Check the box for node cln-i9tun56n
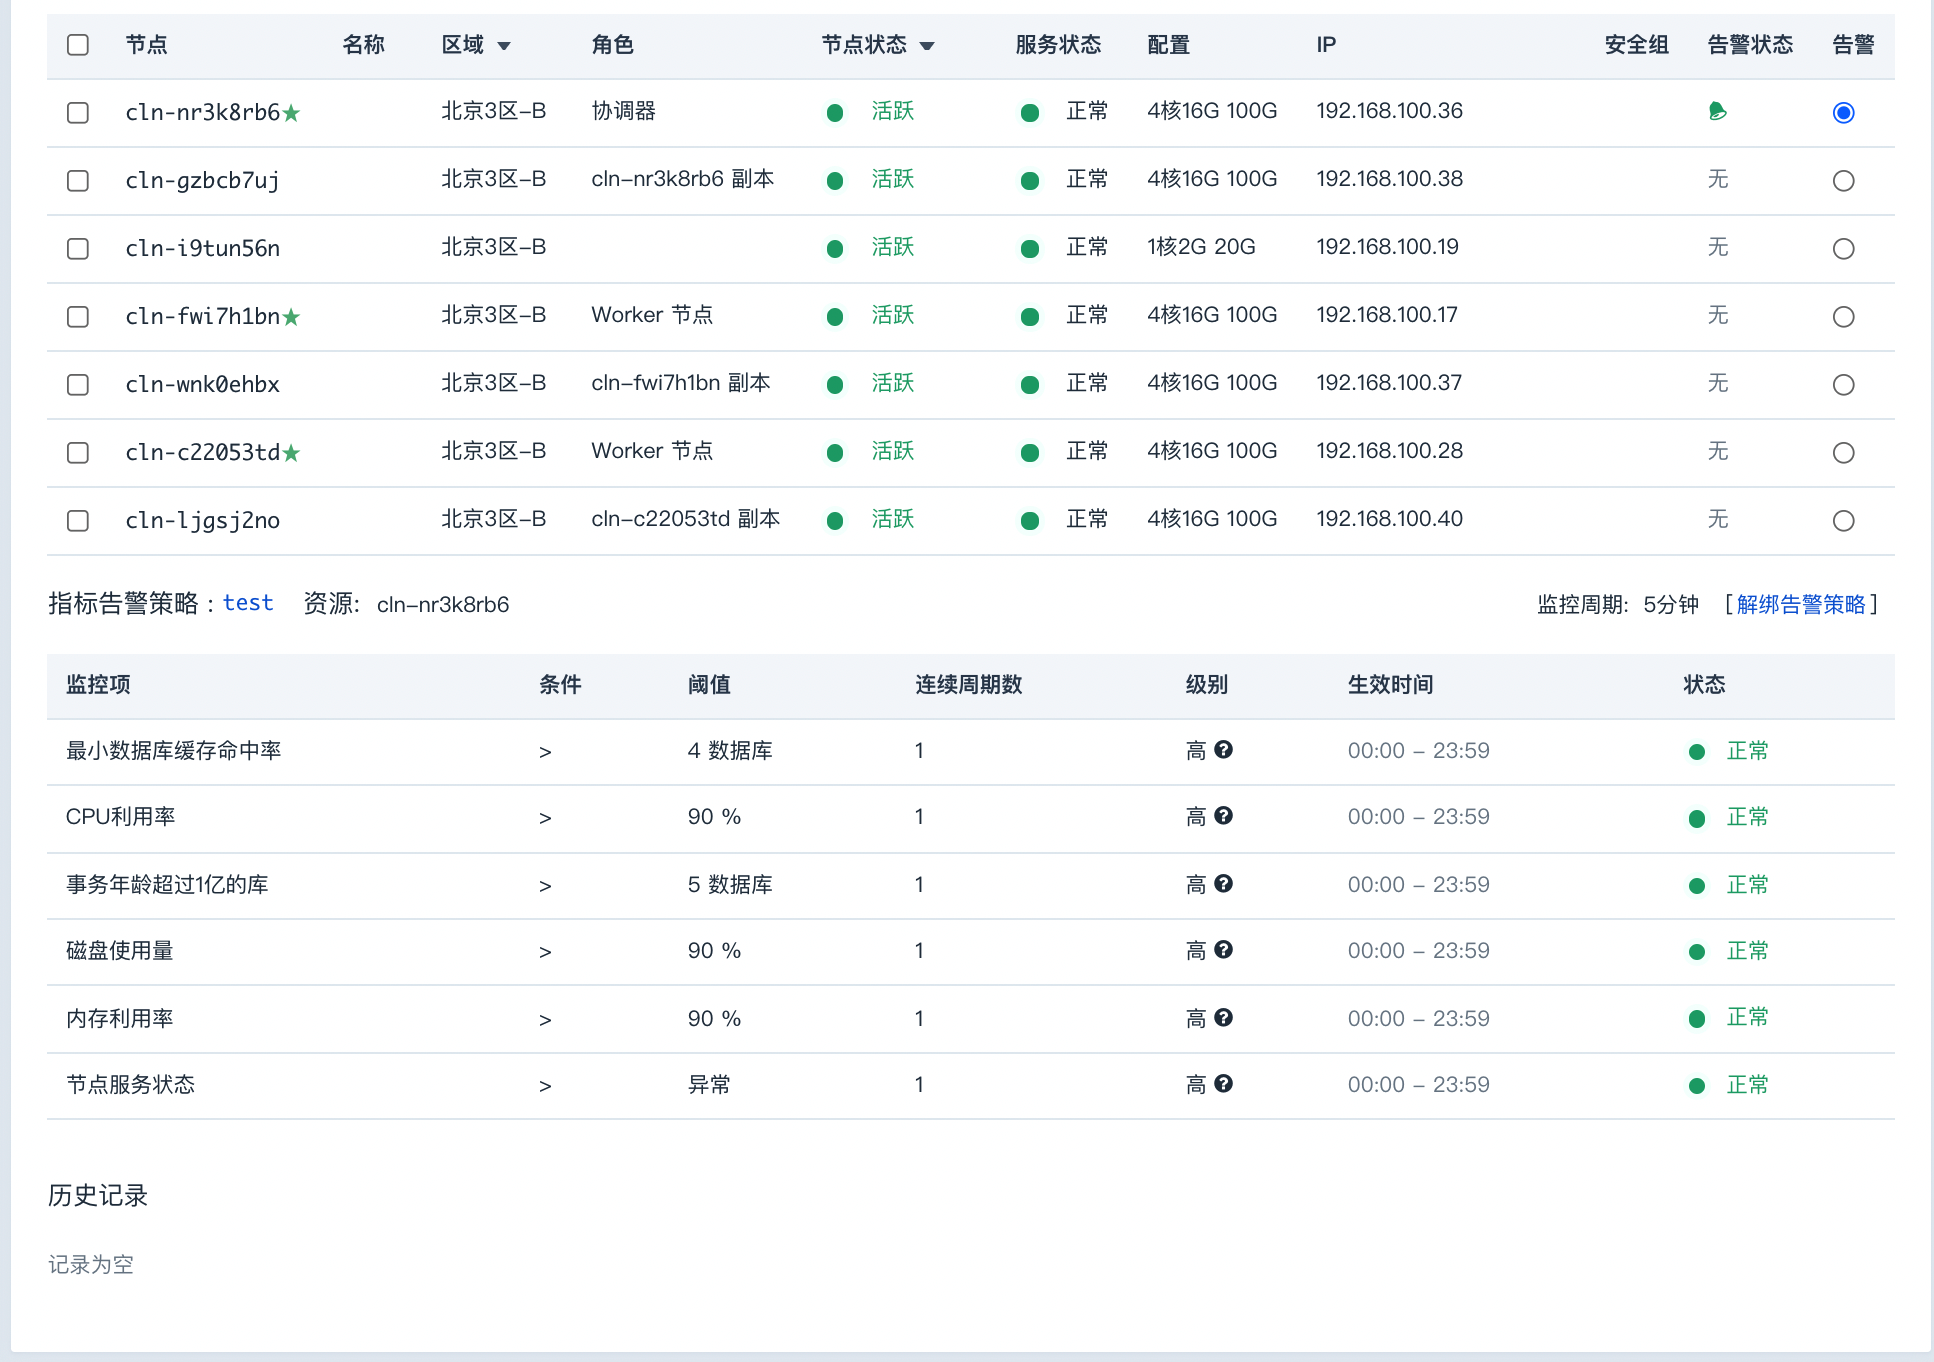The height and width of the screenshot is (1362, 1934). [x=78, y=249]
